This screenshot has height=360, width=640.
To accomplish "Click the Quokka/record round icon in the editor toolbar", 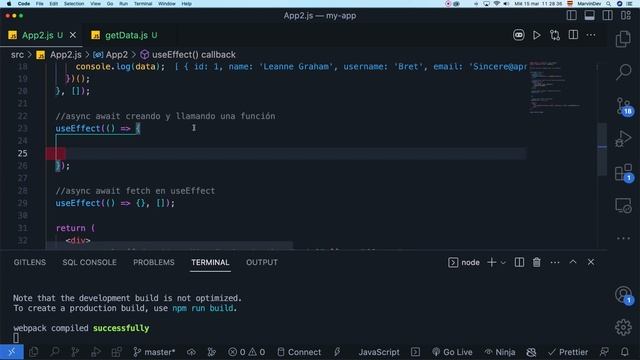I will click(x=518, y=35).
